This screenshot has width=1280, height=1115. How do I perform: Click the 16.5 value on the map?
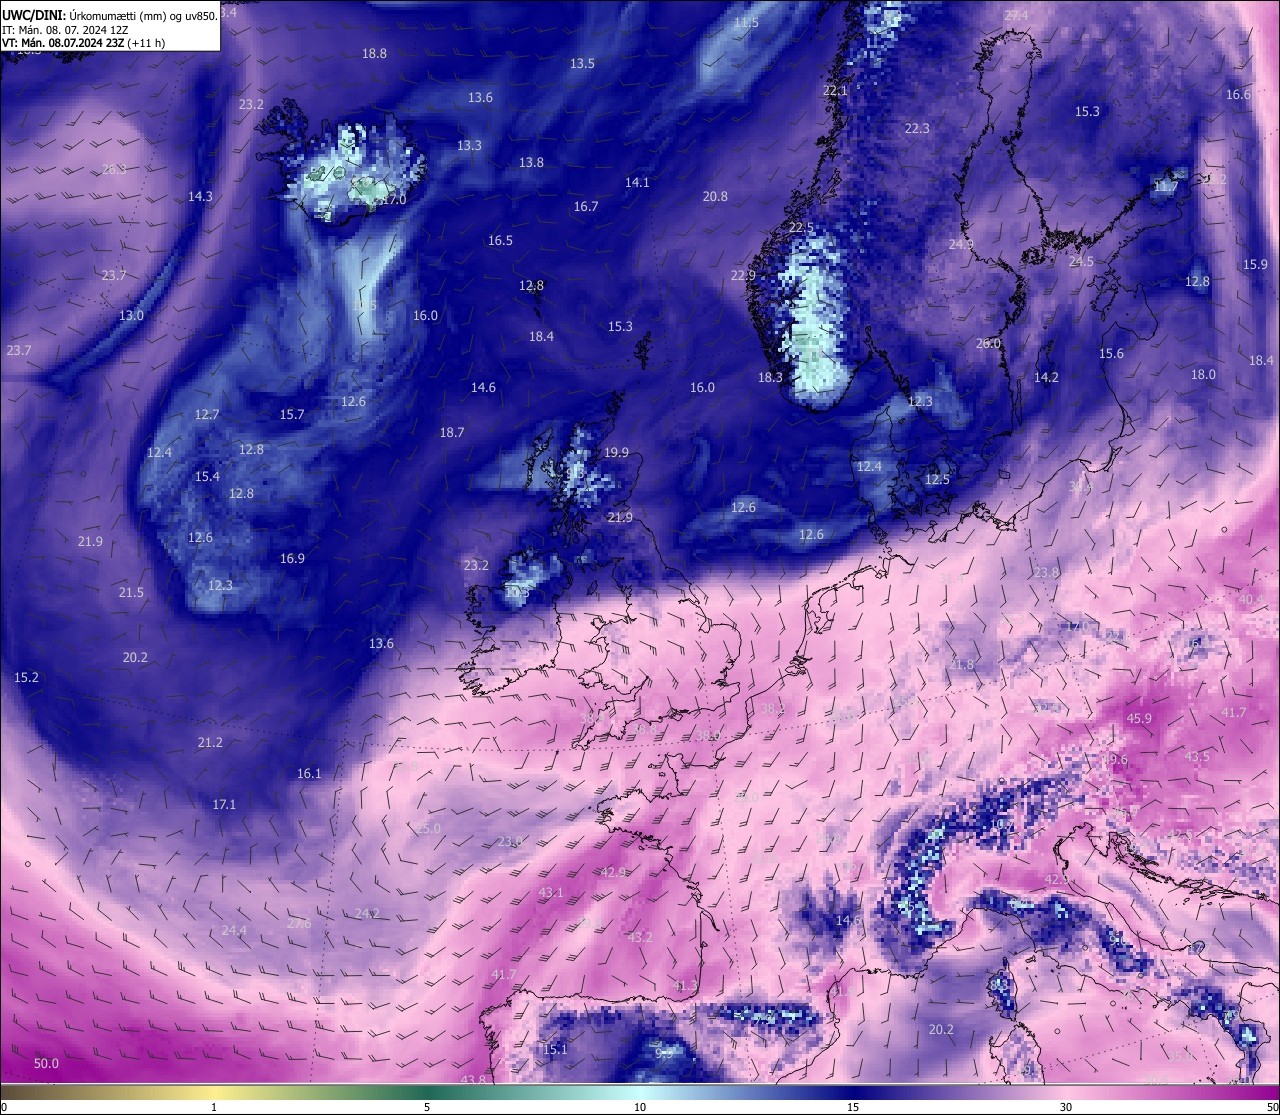(x=500, y=240)
